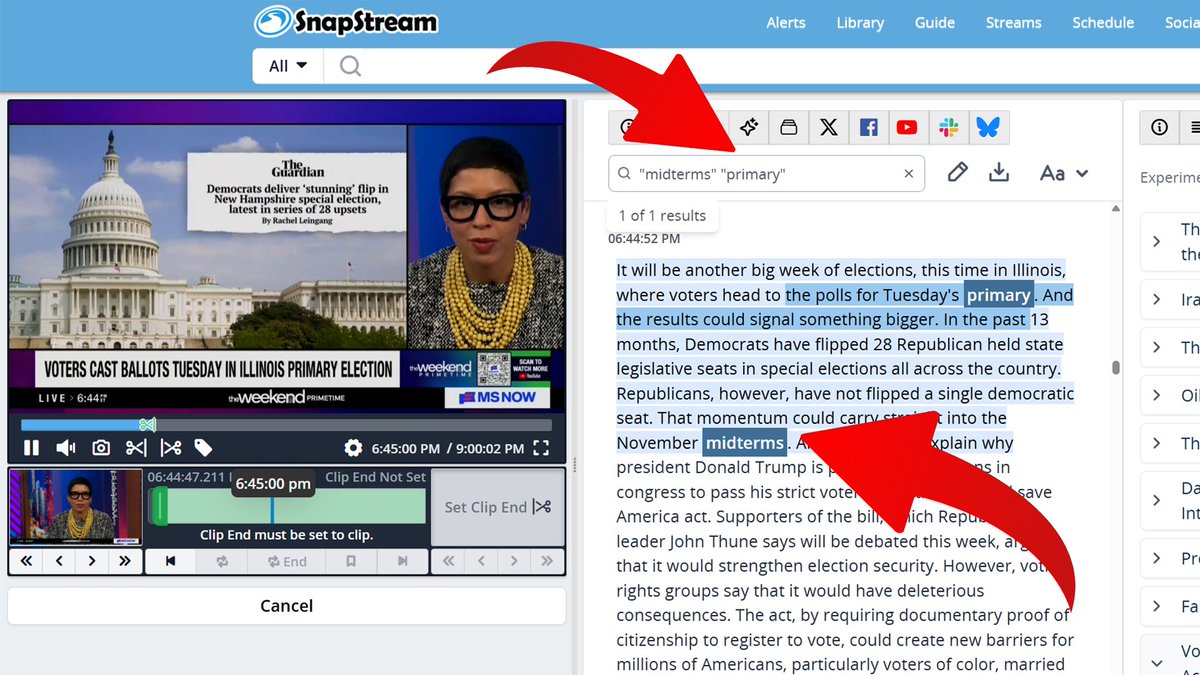The width and height of the screenshot is (1200, 675).
Task: Open the Library menu
Action: [x=860, y=22]
